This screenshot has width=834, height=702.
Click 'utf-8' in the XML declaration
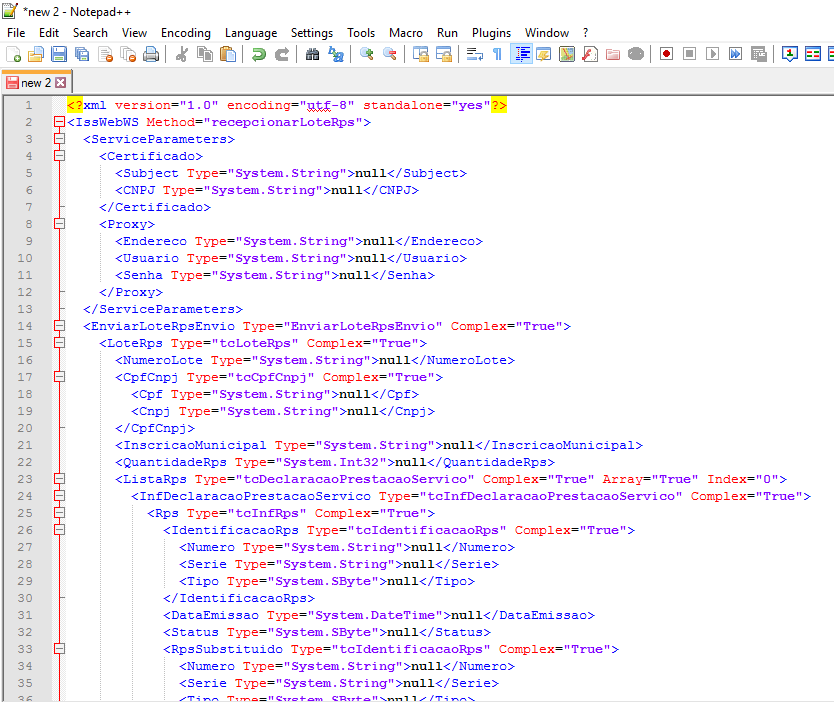(327, 105)
